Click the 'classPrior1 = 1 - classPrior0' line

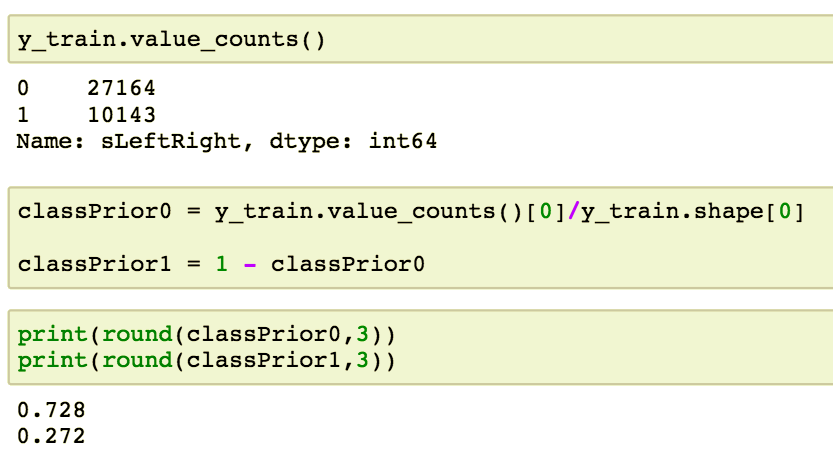221,264
